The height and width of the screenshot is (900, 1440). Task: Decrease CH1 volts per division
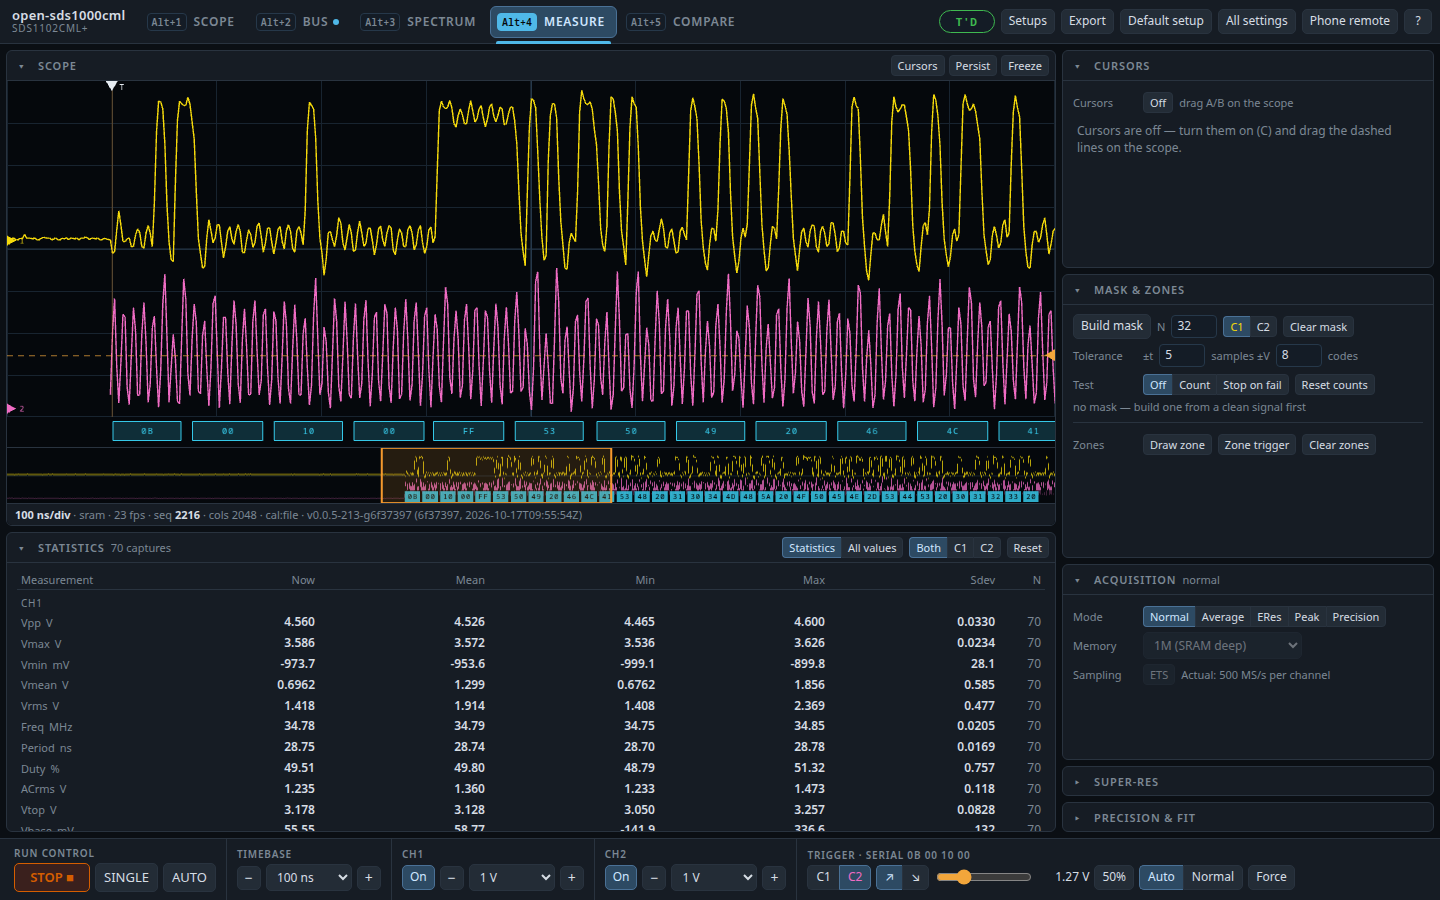point(452,878)
